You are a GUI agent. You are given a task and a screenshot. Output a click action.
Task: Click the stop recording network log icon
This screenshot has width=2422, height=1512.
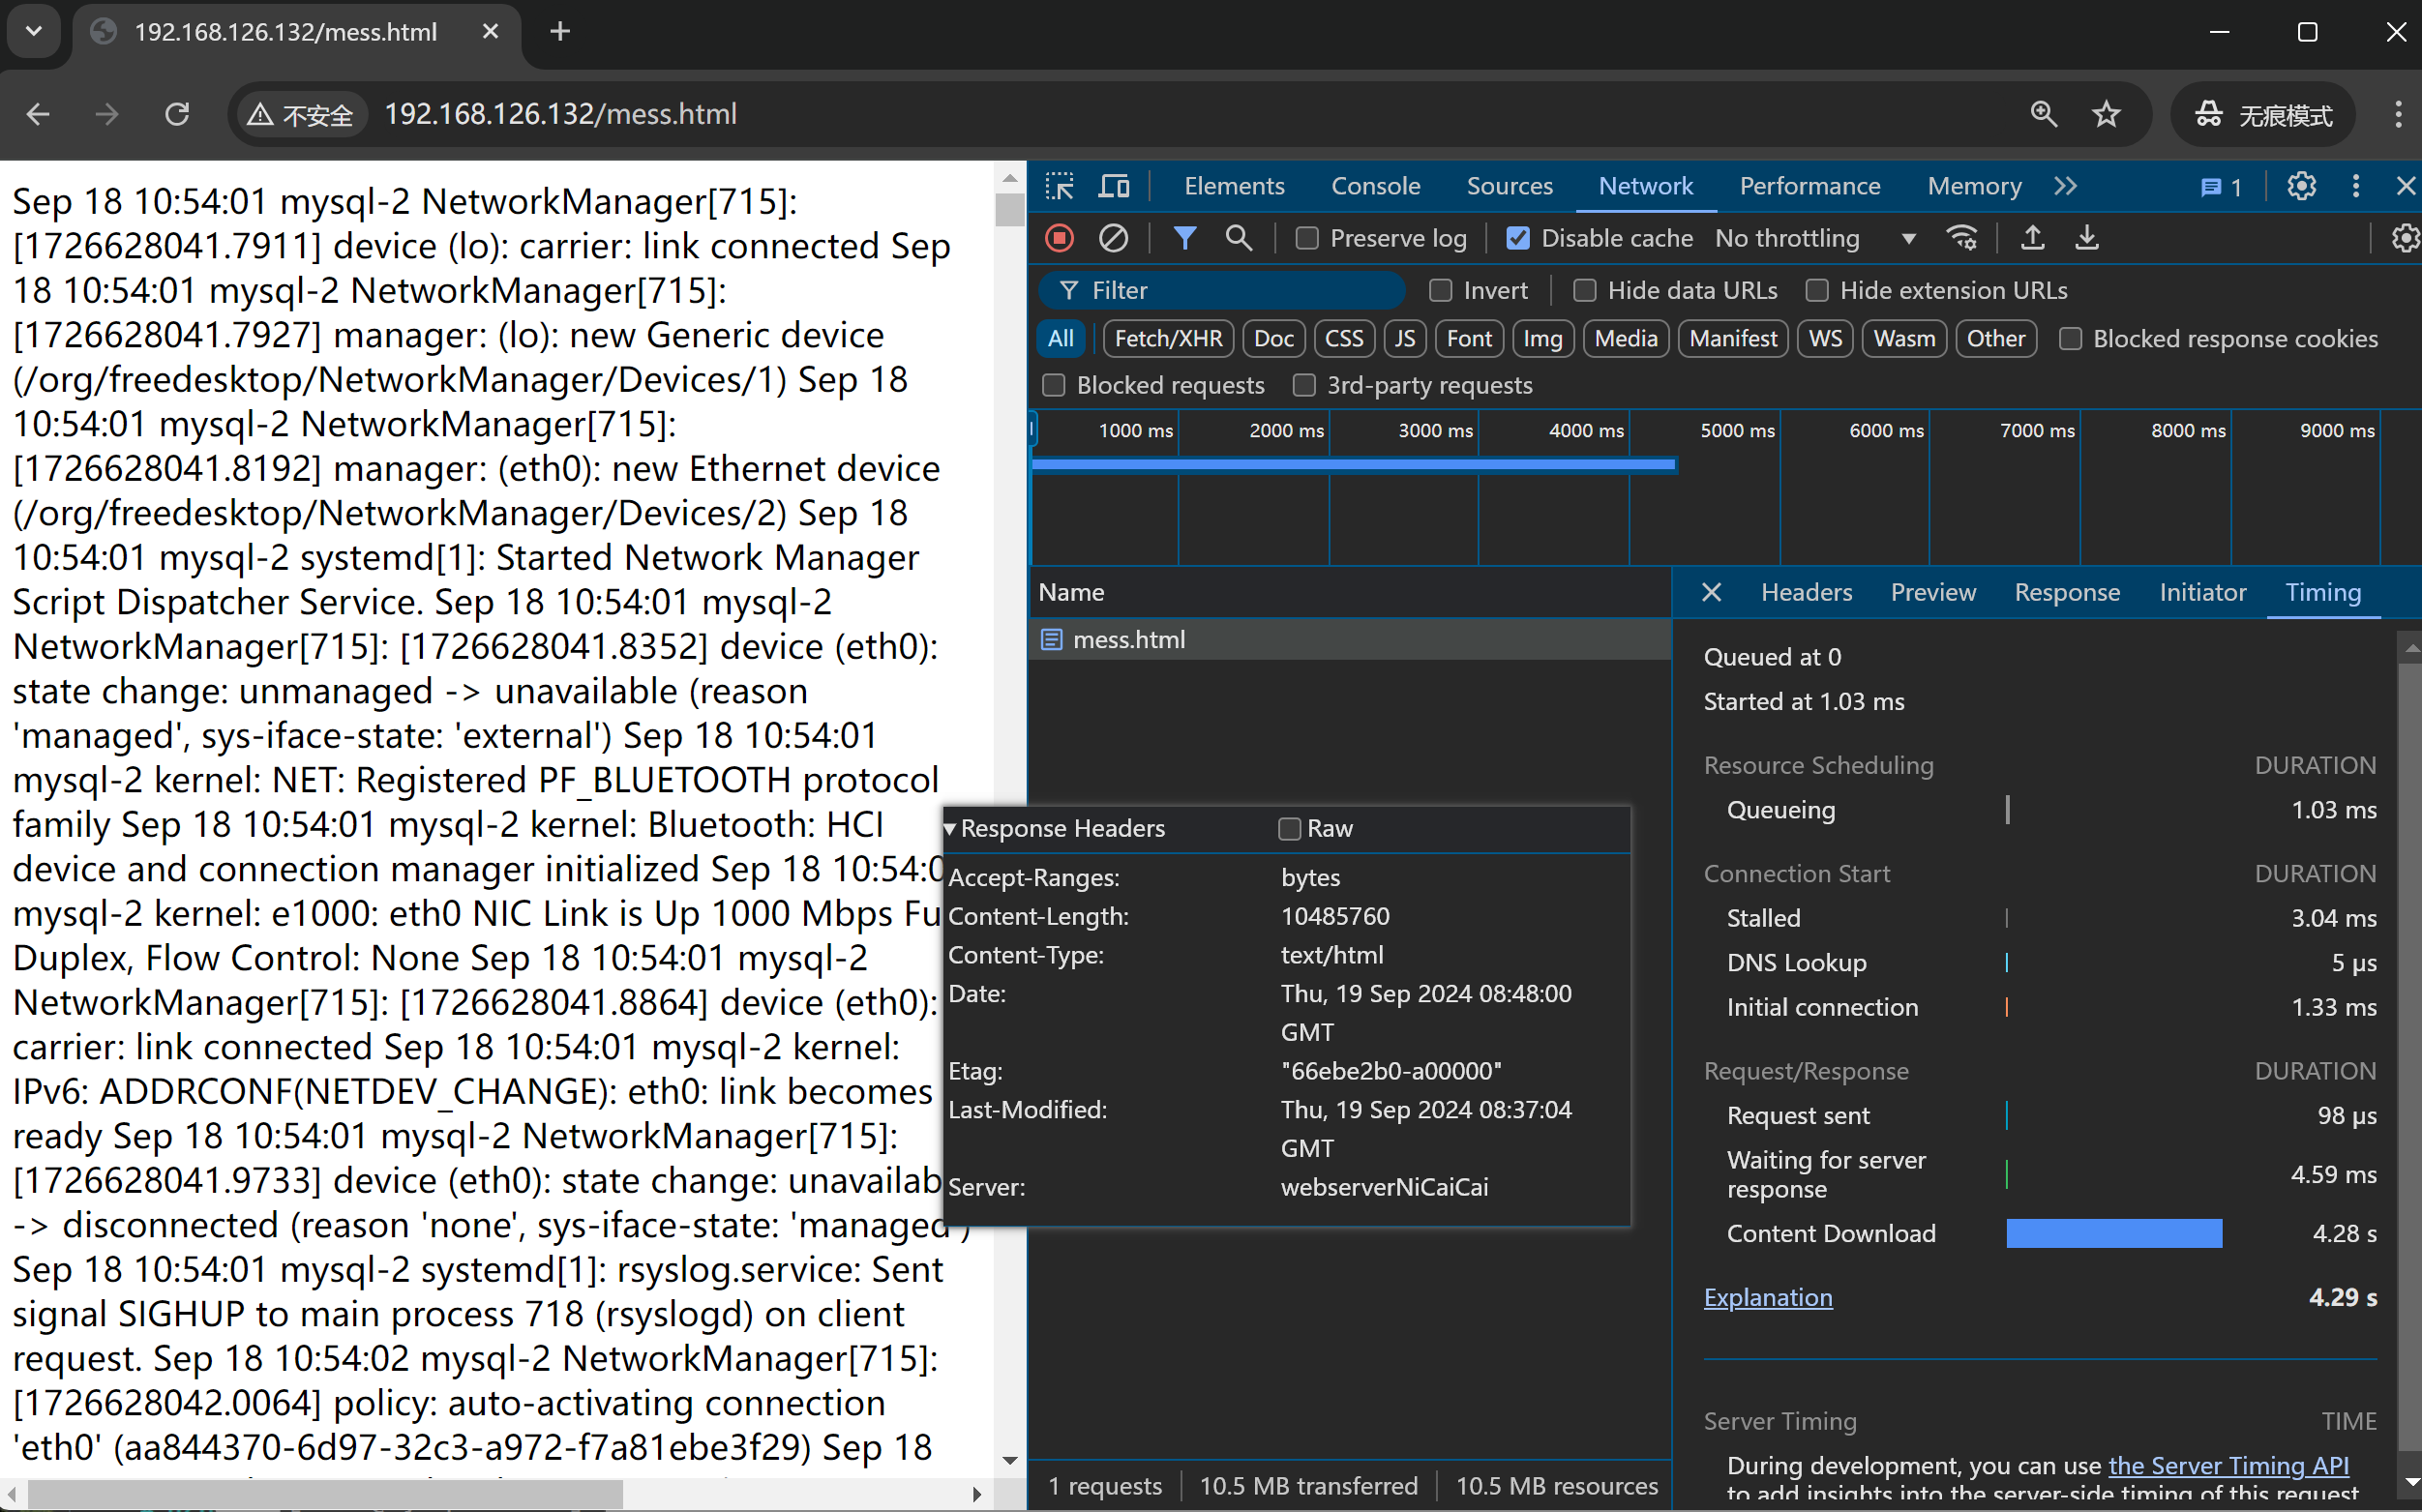coord(1059,238)
